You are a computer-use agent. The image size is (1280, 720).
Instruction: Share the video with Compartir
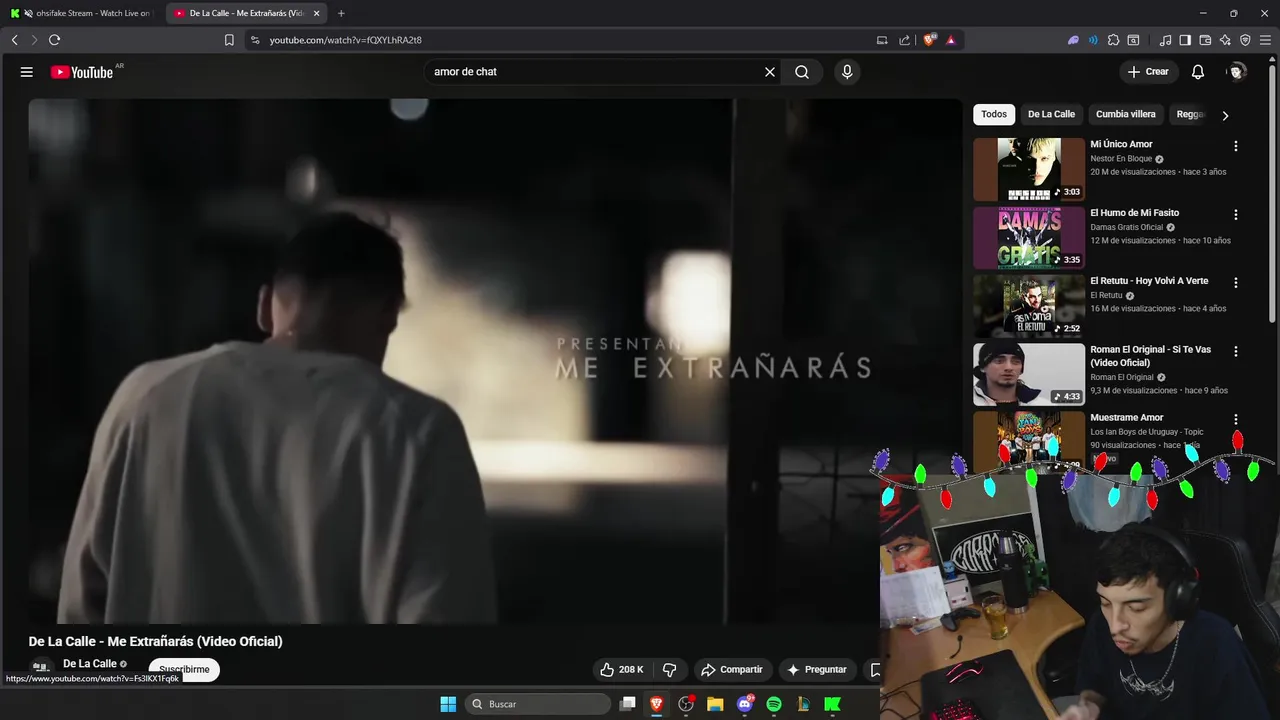[x=731, y=670]
